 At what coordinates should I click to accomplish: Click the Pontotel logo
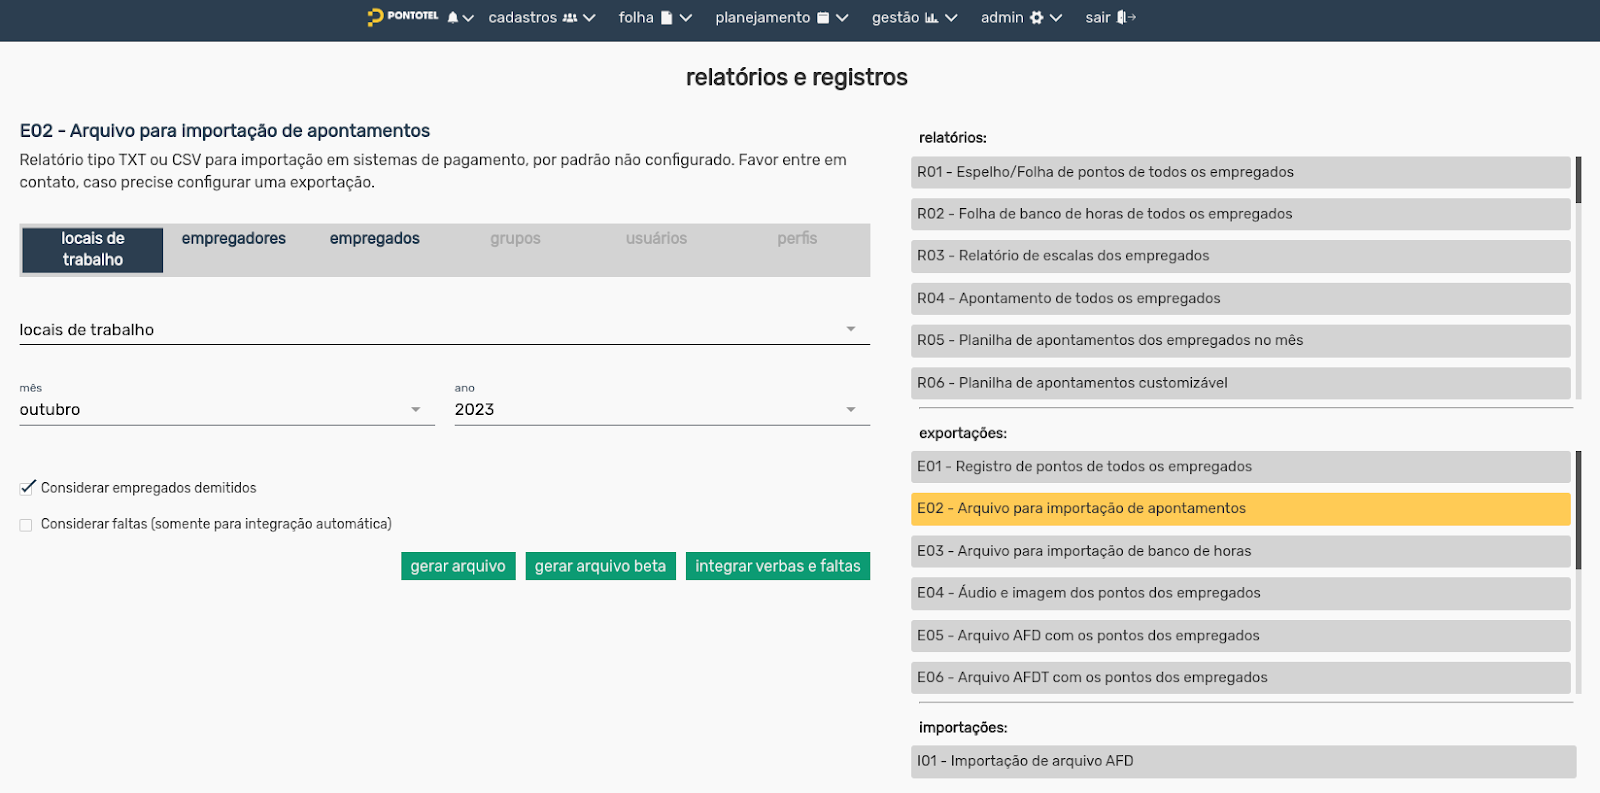click(403, 16)
